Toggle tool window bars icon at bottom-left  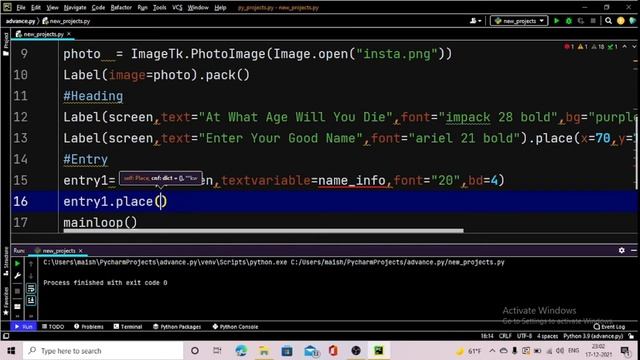tap(5, 336)
